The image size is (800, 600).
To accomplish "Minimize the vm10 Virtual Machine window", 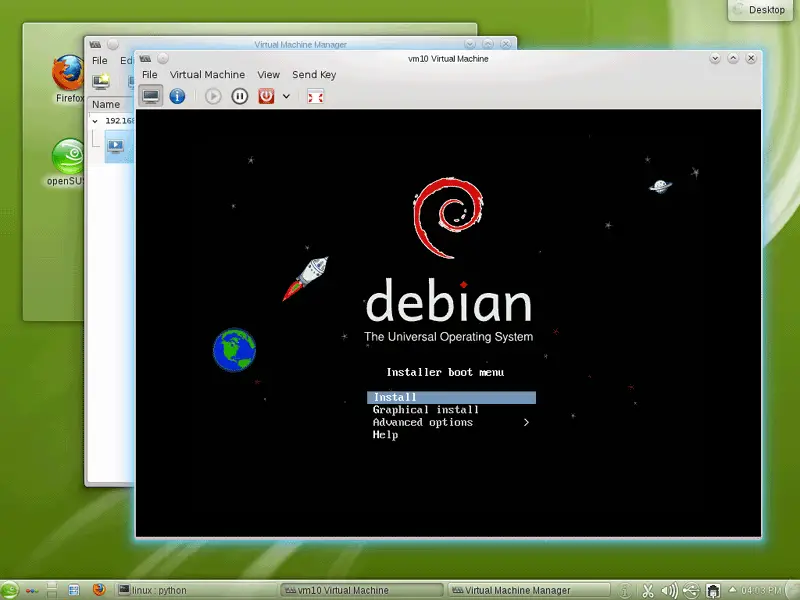I will coord(715,59).
